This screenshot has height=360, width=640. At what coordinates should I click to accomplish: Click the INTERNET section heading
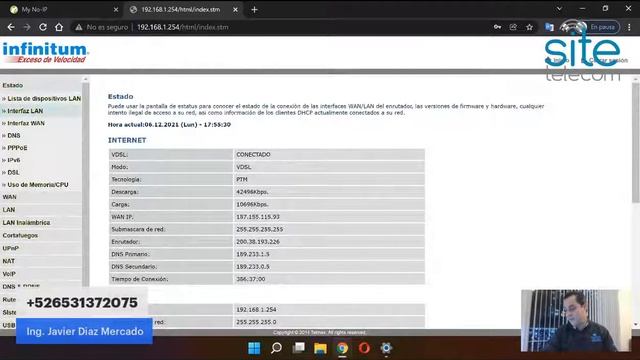coord(127,140)
